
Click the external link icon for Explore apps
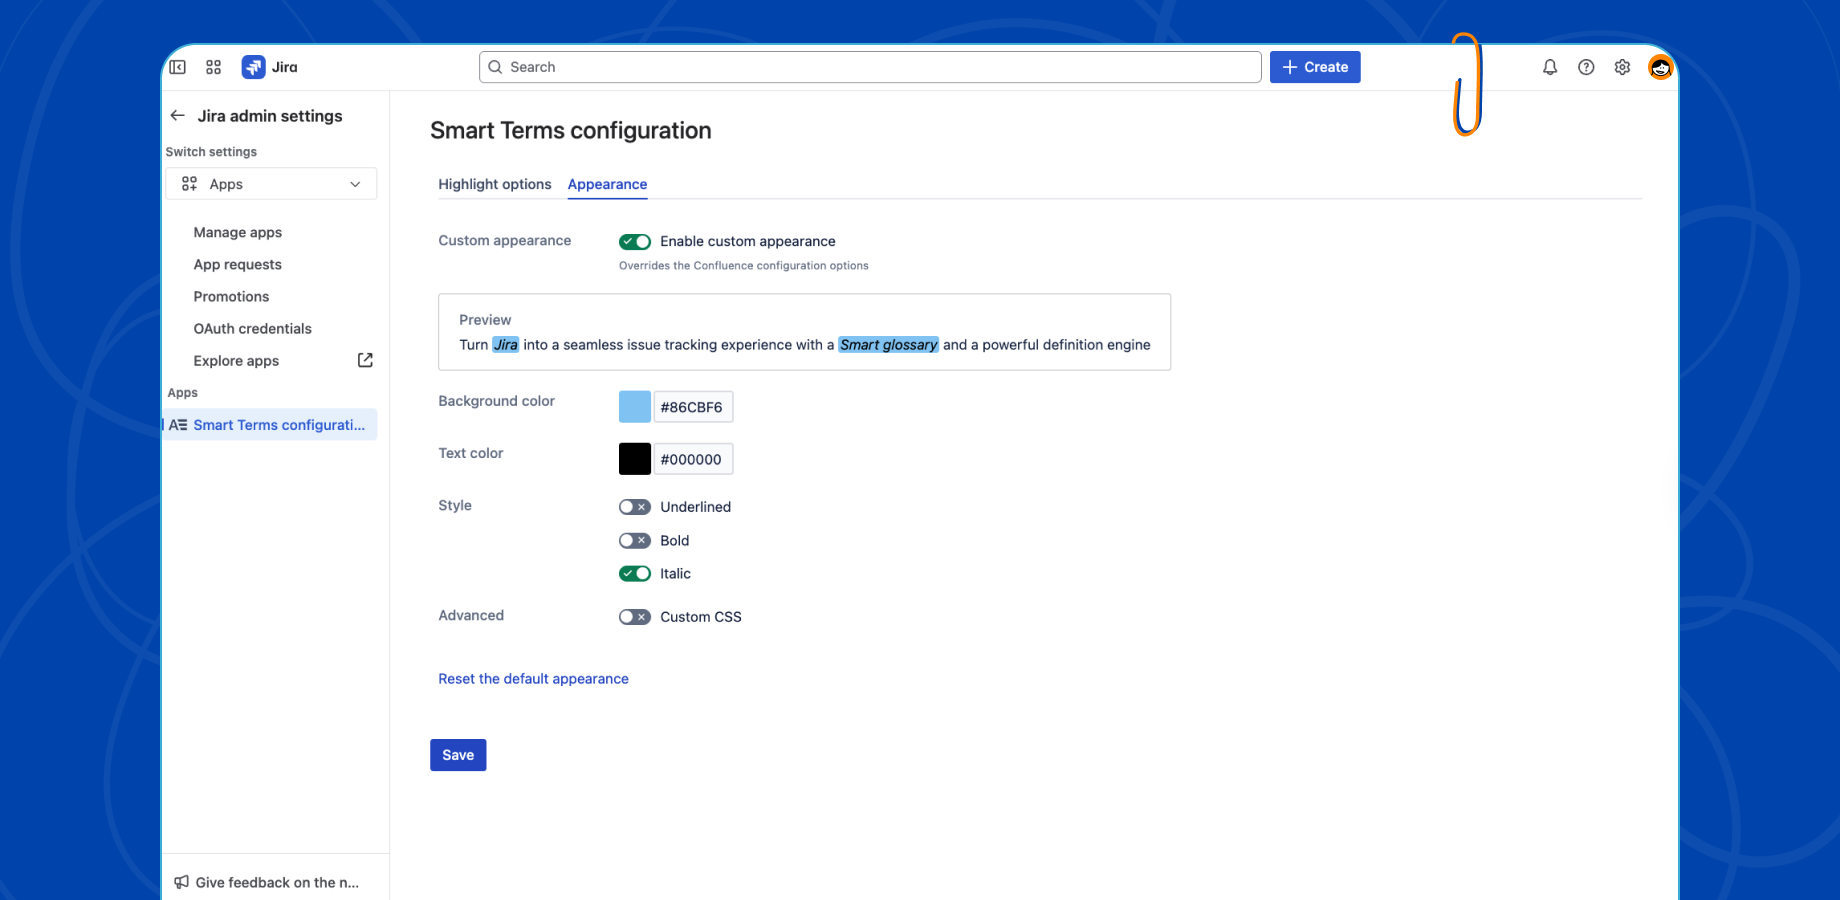click(365, 360)
